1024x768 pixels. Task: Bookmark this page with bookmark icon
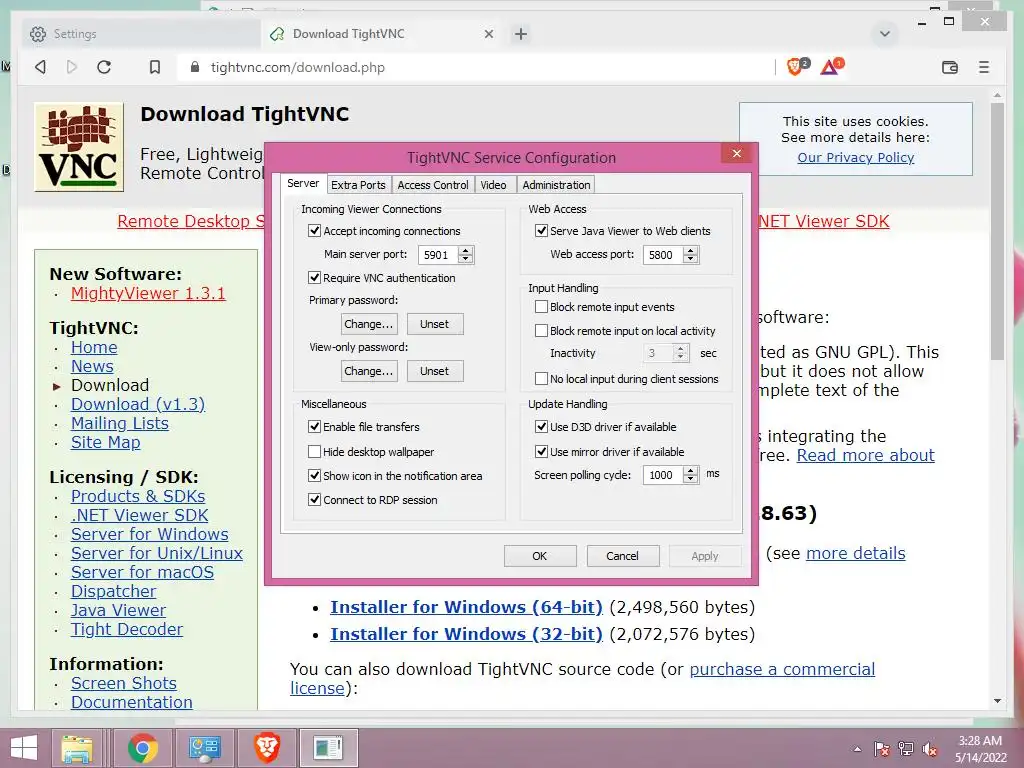[155, 67]
